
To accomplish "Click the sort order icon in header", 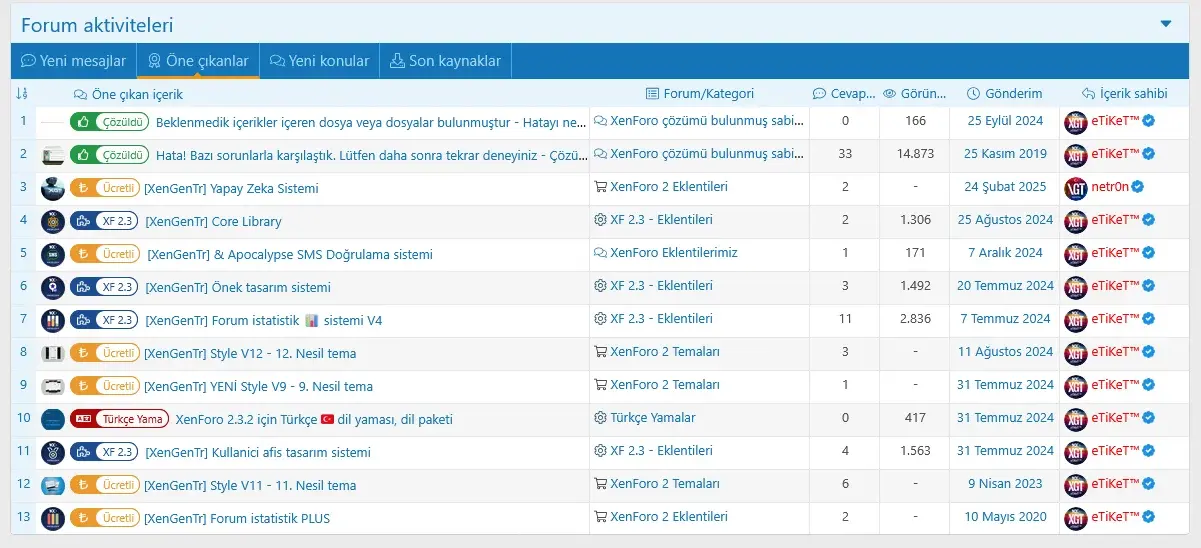I will click(x=22, y=94).
